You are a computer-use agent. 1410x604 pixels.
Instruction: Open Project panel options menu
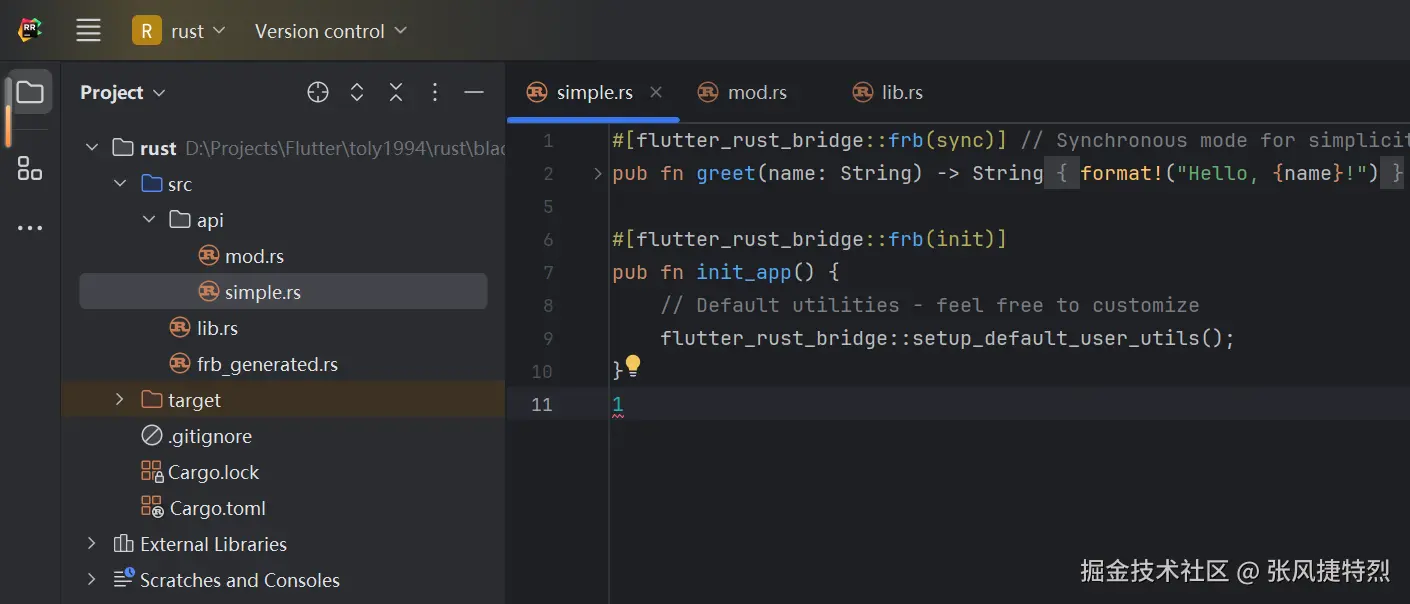[x=435, y=92]
